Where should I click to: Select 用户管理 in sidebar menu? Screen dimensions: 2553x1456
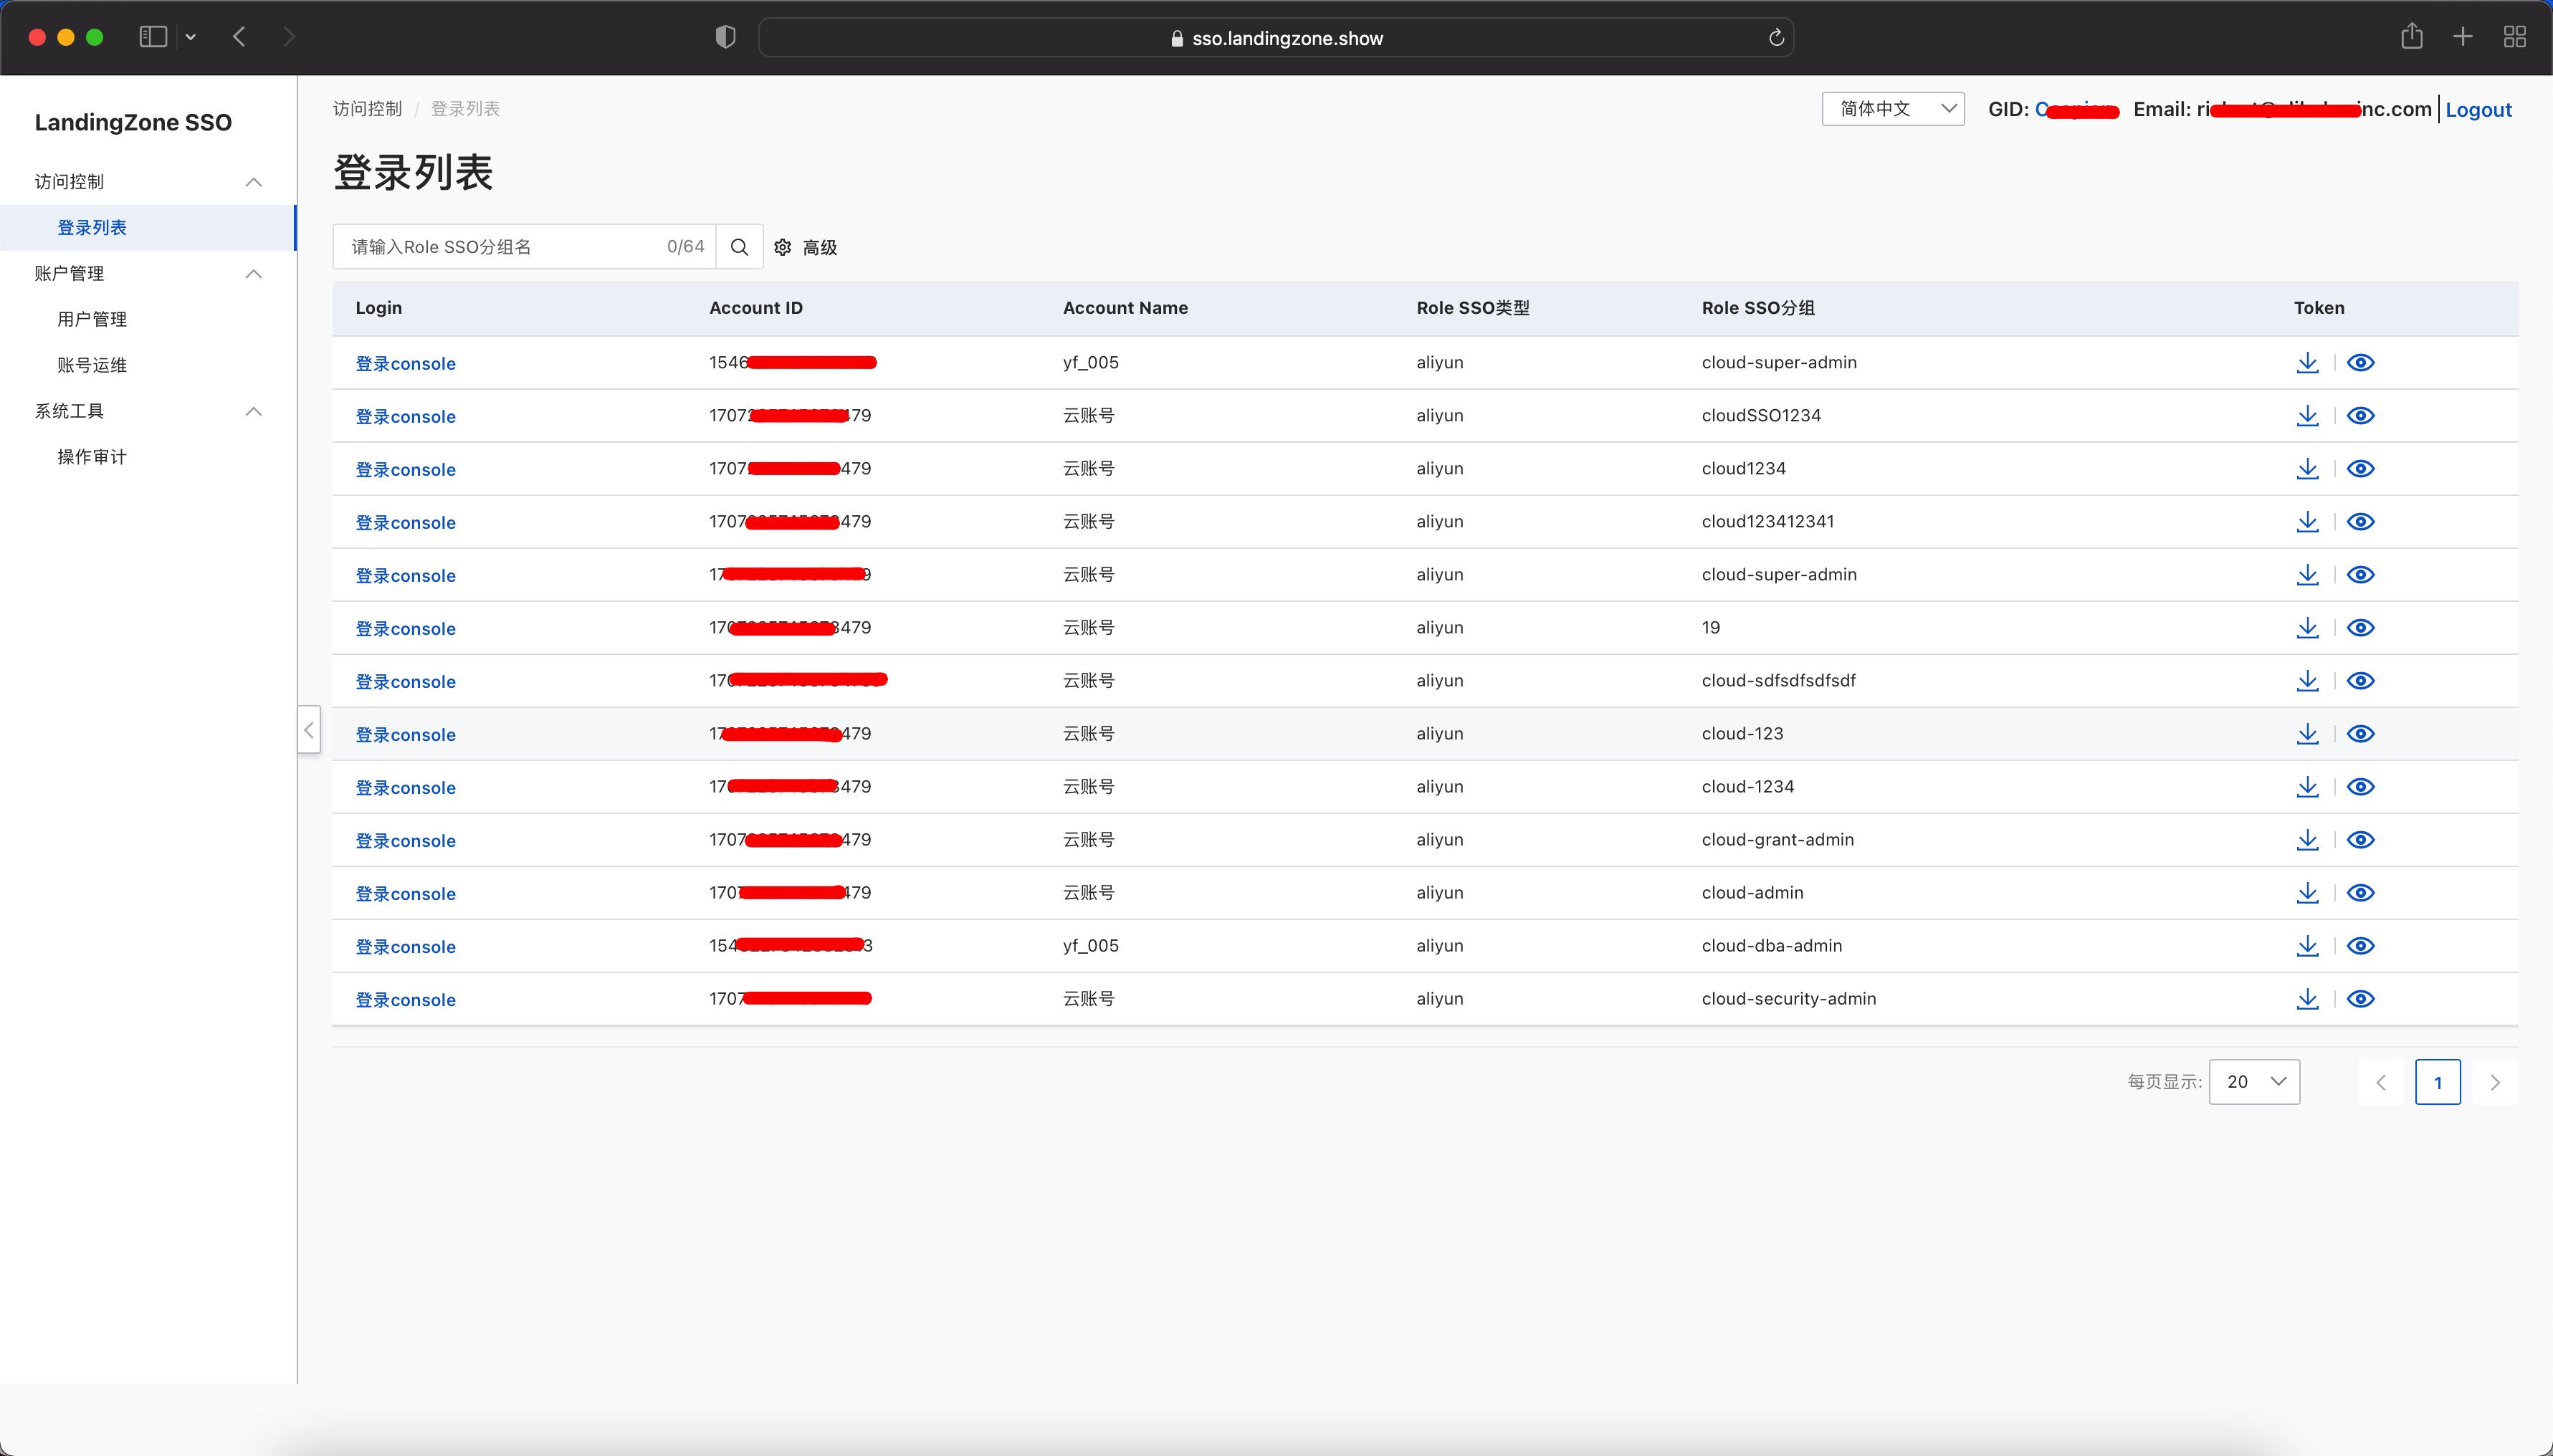[x=92, y=319]
